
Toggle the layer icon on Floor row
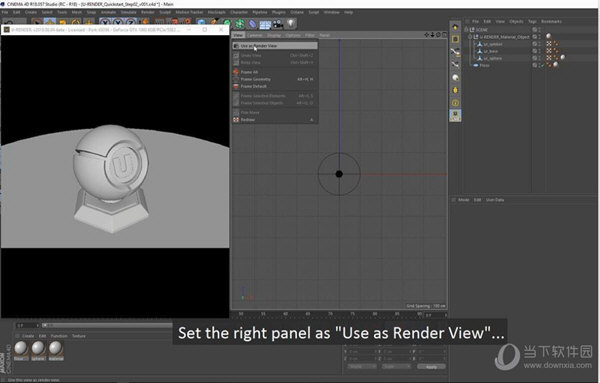(535, 65)
